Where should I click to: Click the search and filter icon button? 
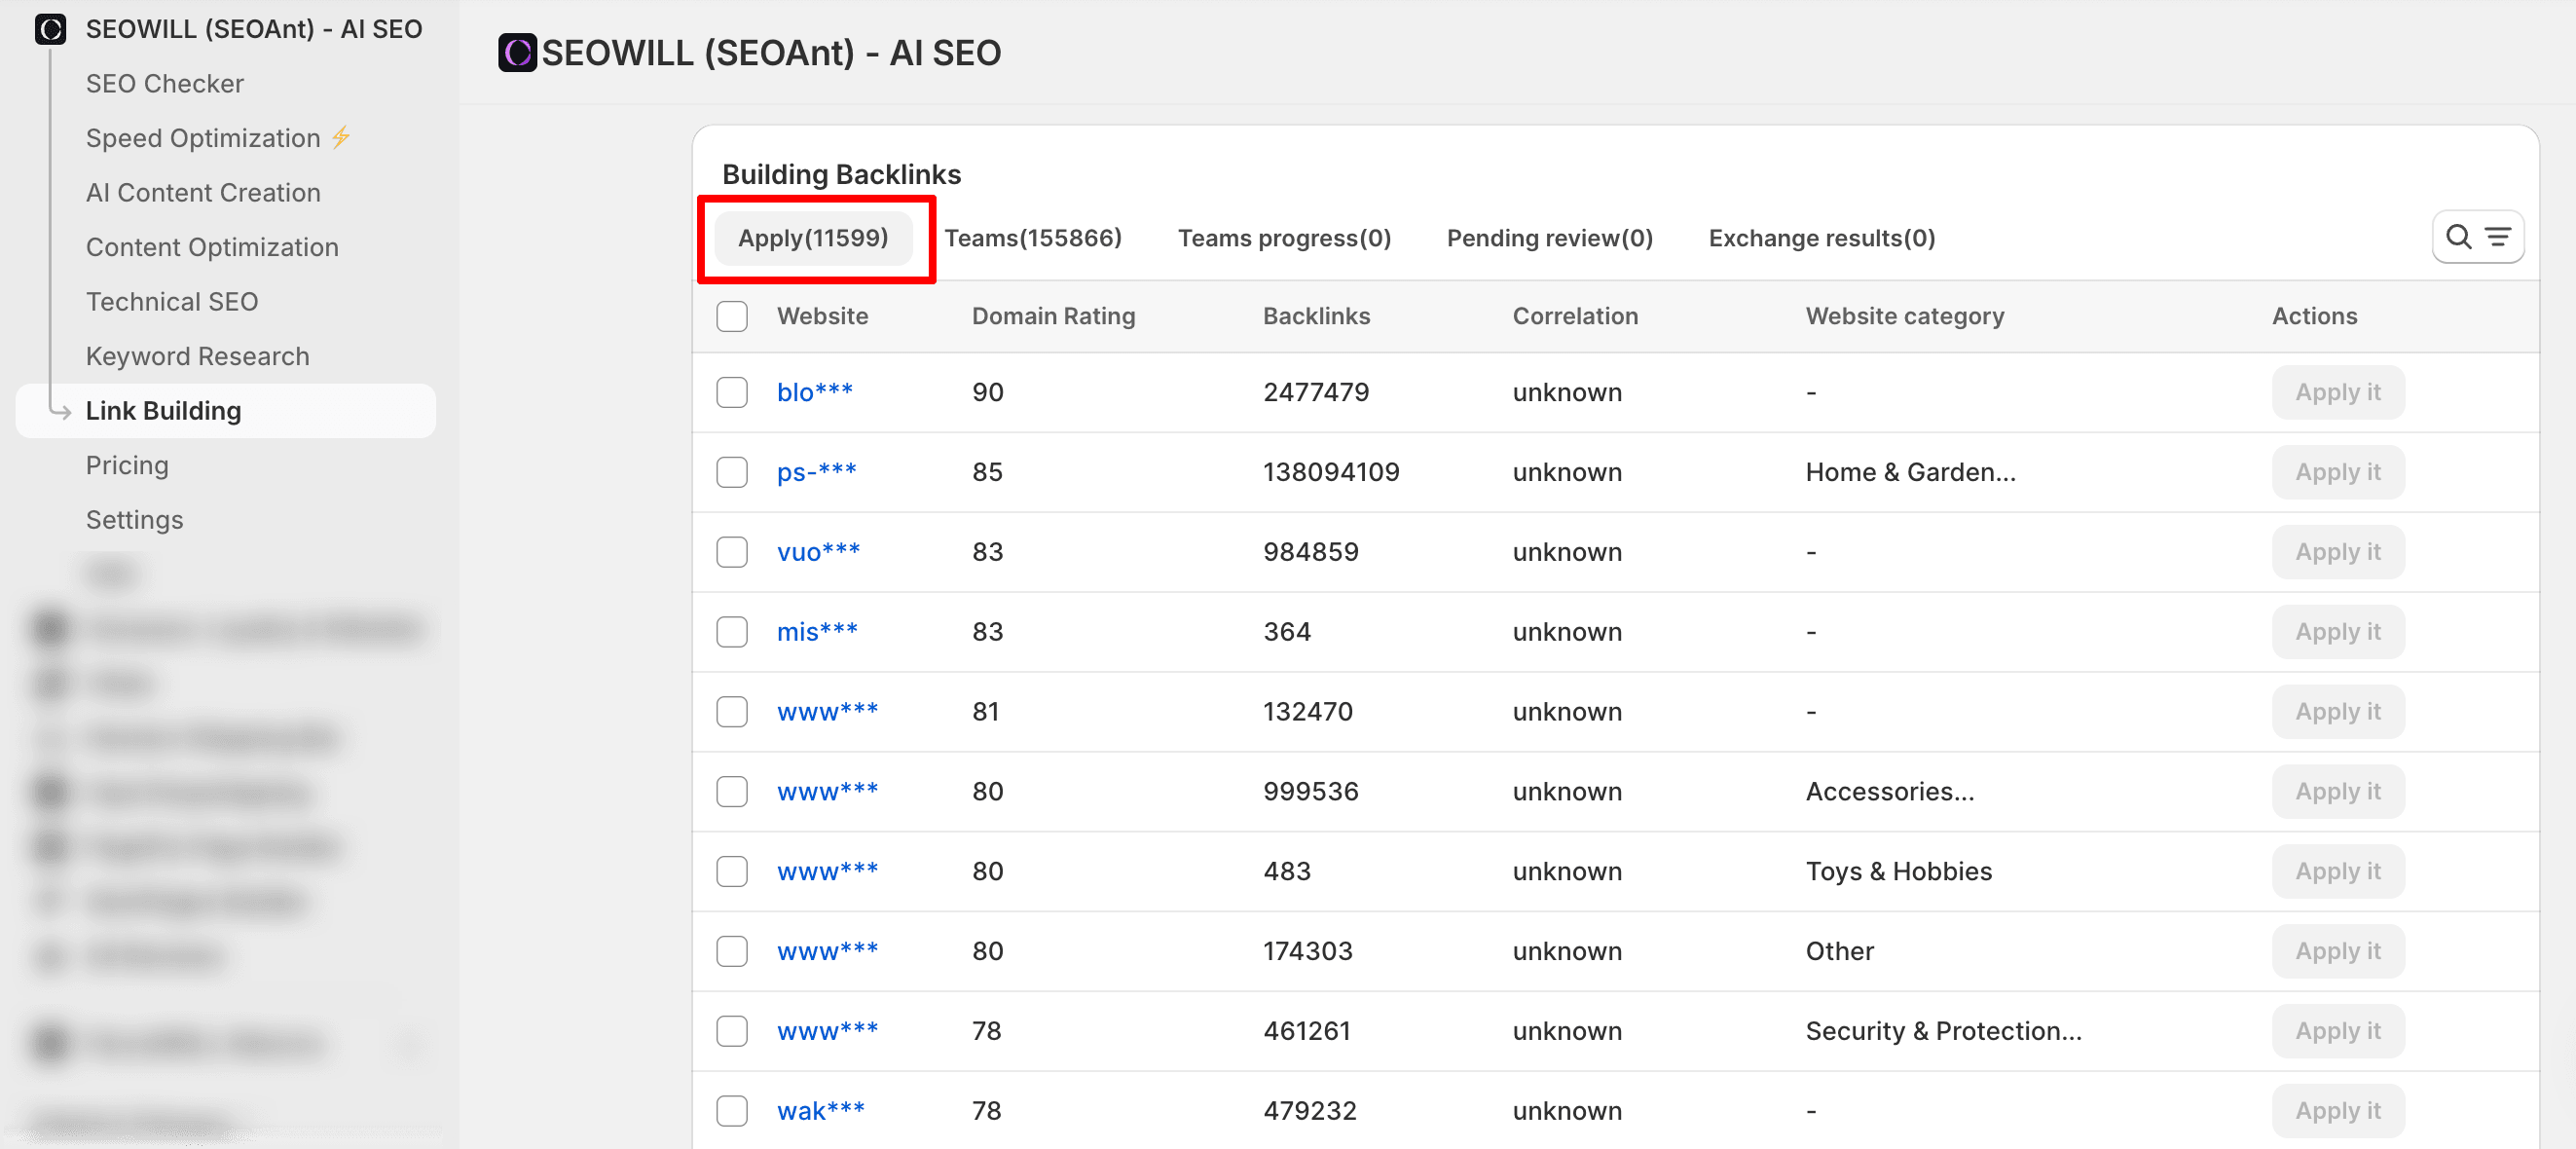tap(2477, 237)
